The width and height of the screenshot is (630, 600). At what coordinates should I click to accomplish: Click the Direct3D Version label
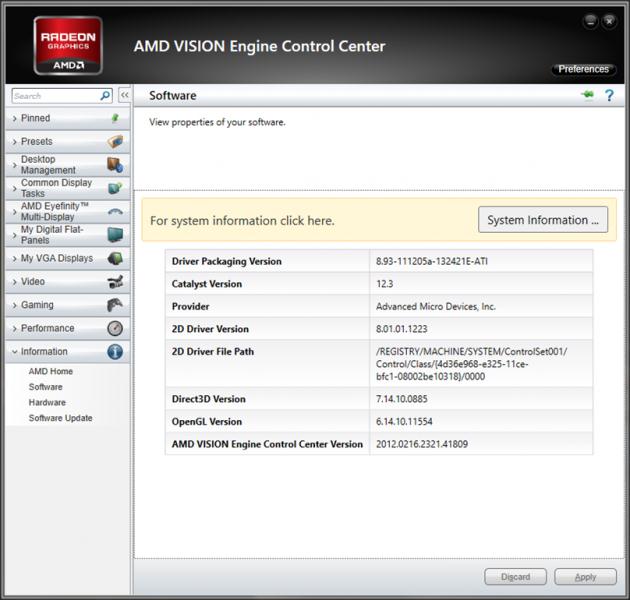(x=209, y=399)
